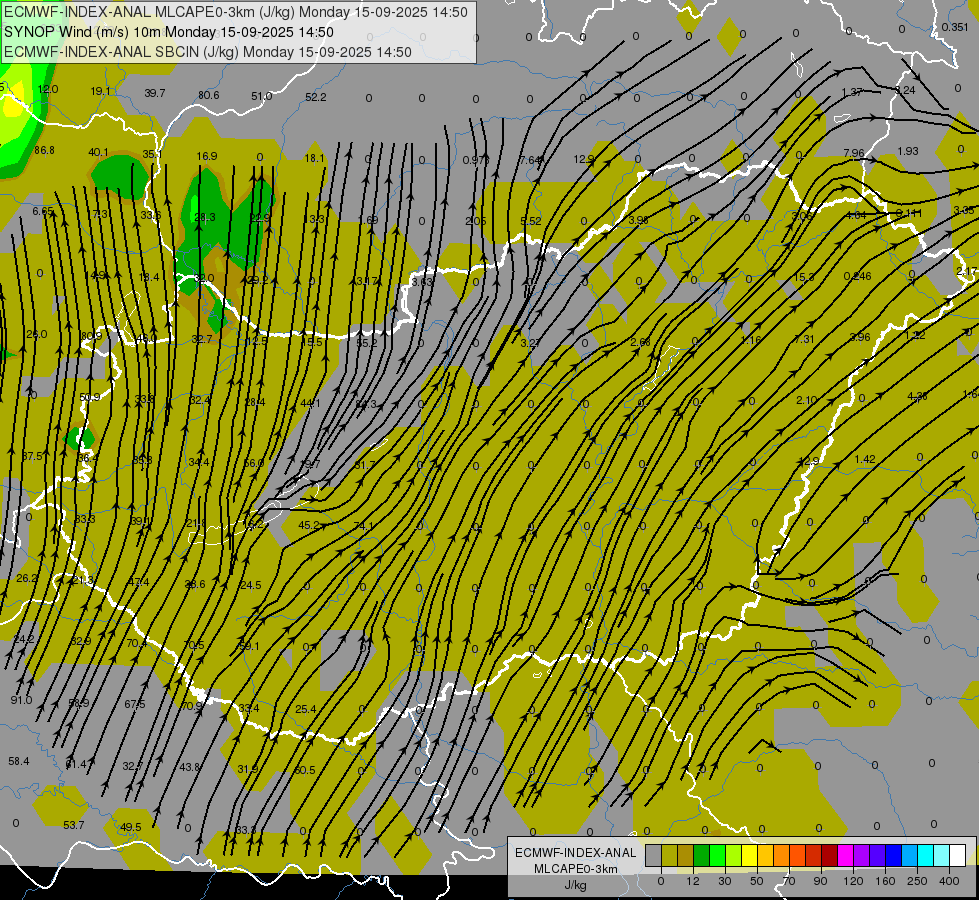Click the map value '53.7'
Viewport: 979px width, 900px height.
point(74,825)
